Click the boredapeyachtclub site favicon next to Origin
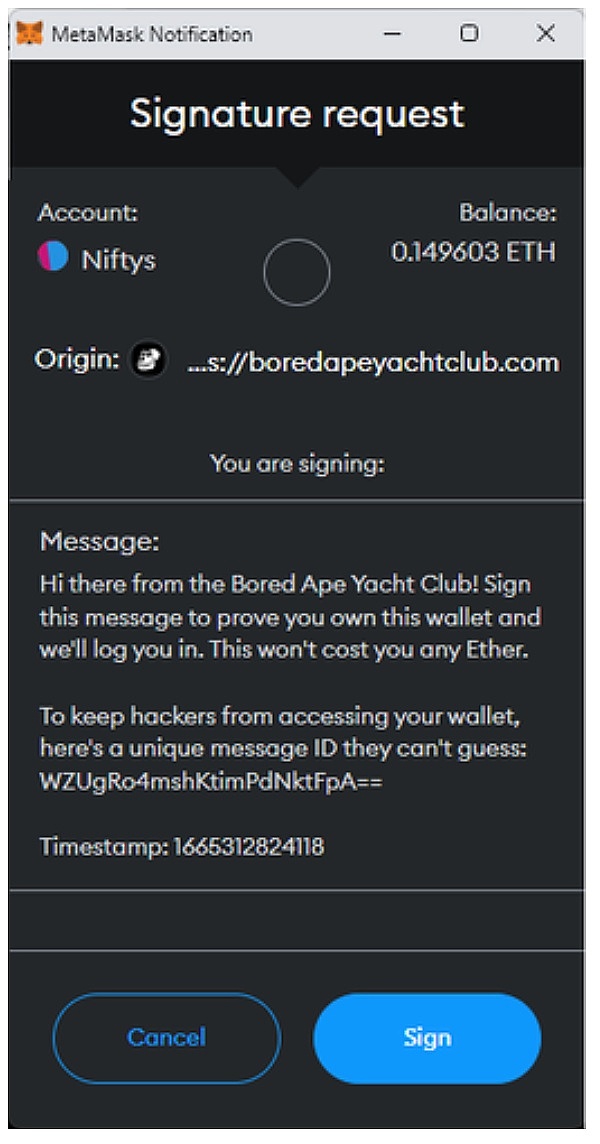This screenshot has height=1144, width=600. tap(148, 360)
